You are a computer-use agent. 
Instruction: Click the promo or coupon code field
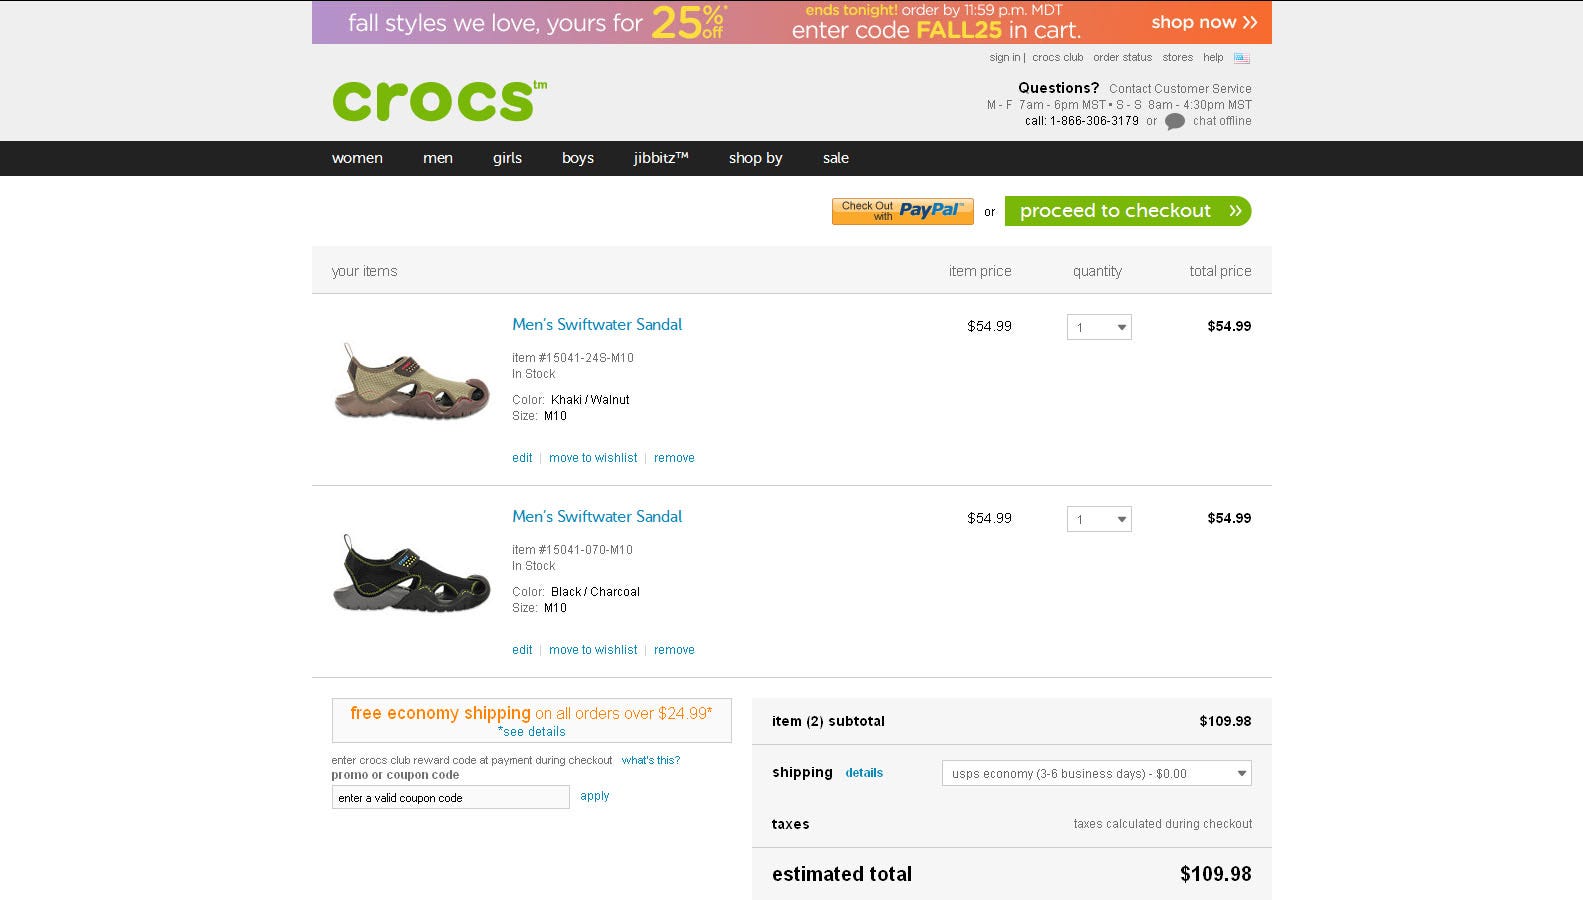[451, 797]
